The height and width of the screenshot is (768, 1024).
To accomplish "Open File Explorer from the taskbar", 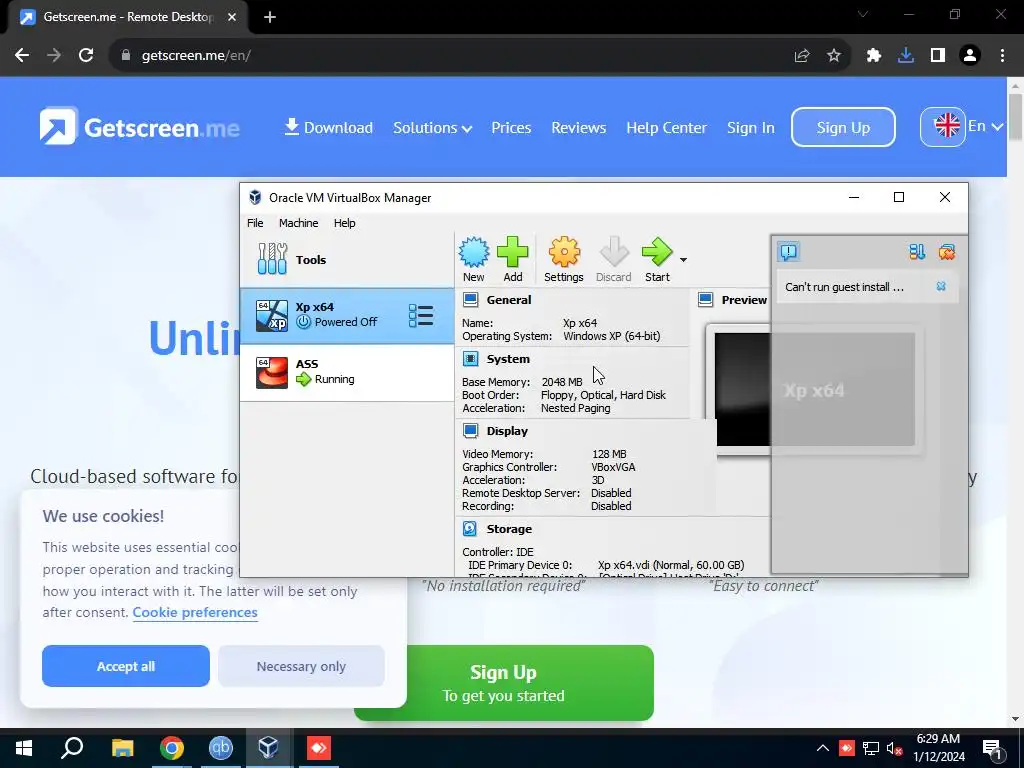I will click(x=122, y=748).
